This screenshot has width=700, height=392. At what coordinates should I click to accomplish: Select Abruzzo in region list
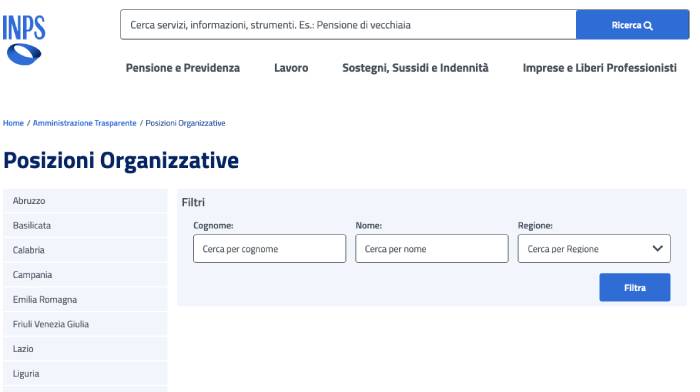coord(85,200)
